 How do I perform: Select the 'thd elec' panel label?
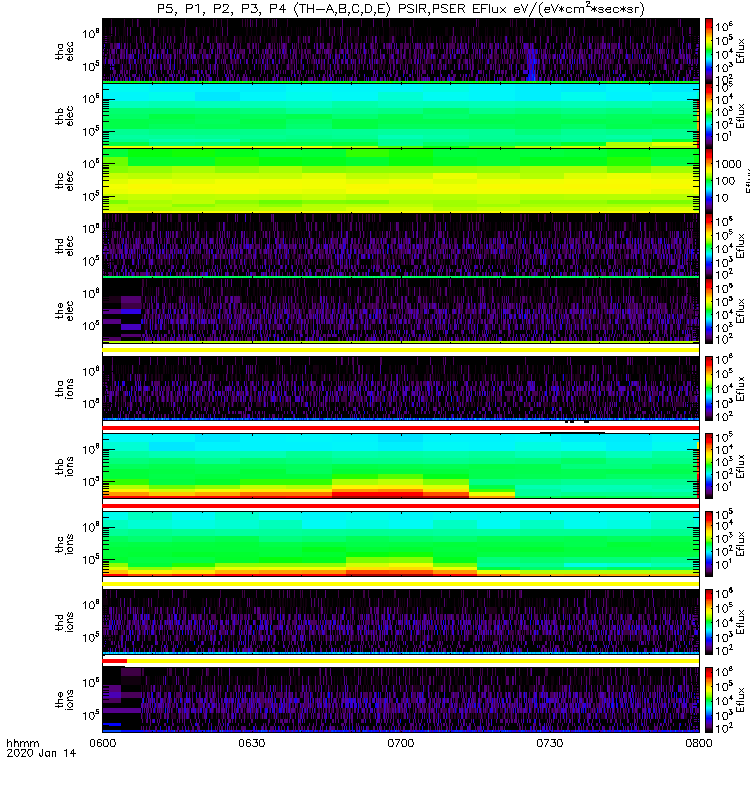coord(65,245)
